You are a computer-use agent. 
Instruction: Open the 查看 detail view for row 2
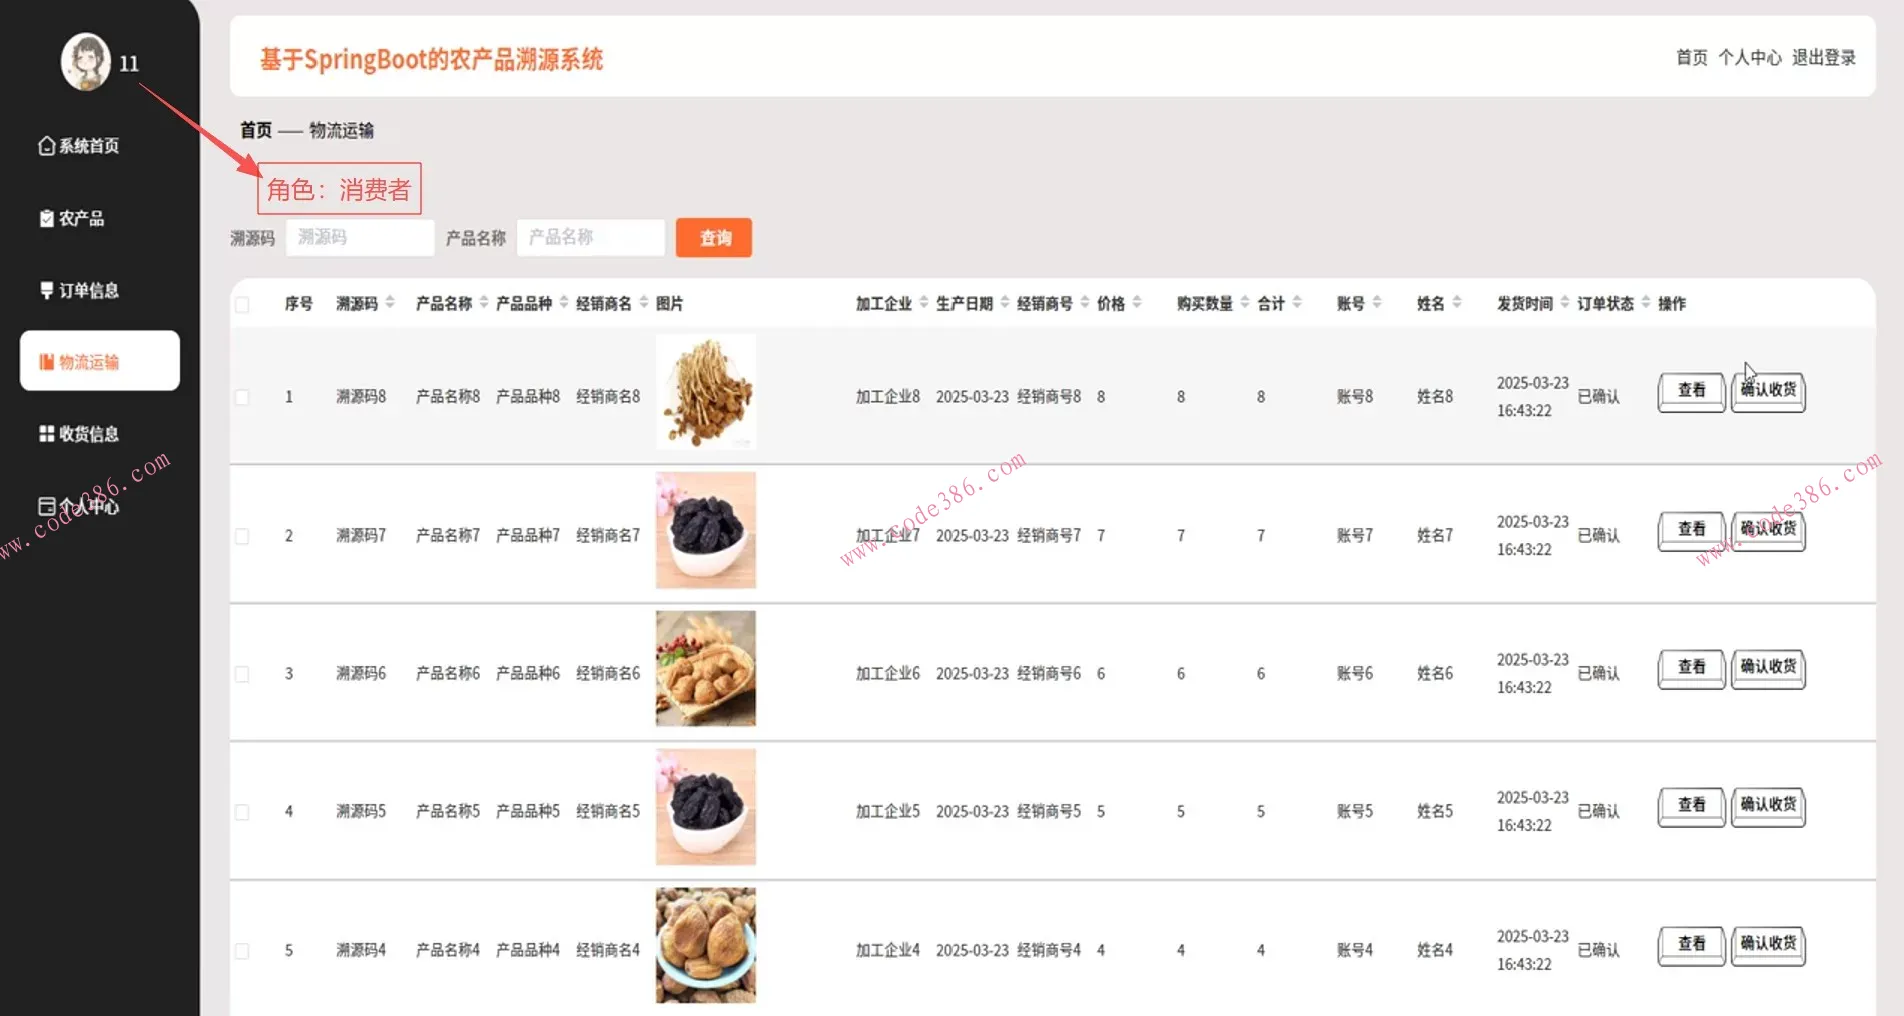tap(1690, 530)
